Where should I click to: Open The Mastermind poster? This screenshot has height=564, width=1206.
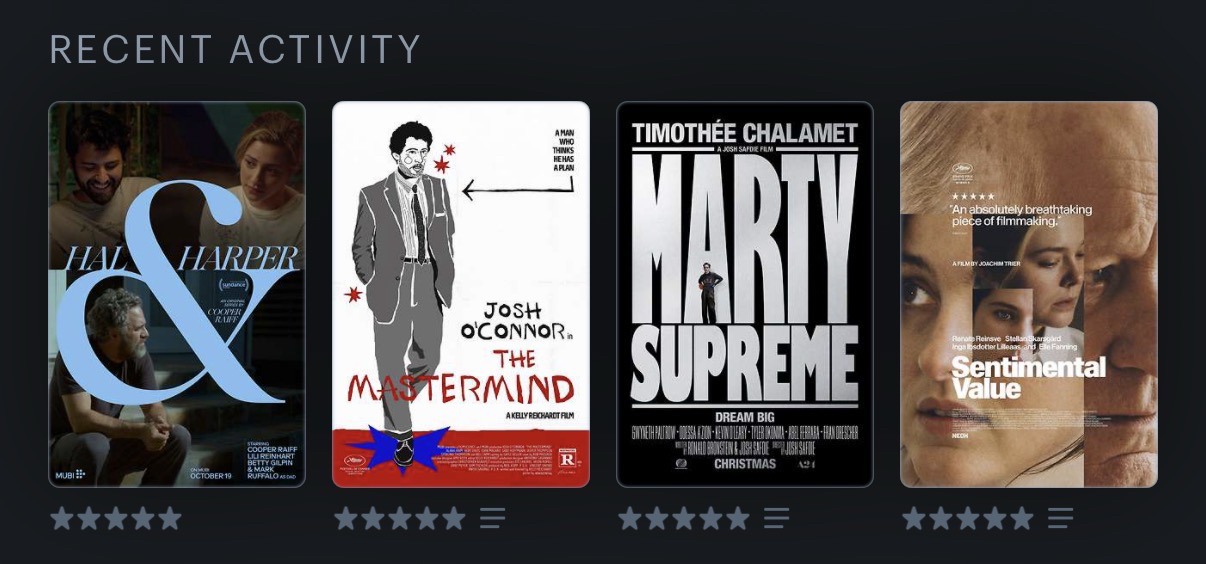[461, 294]
